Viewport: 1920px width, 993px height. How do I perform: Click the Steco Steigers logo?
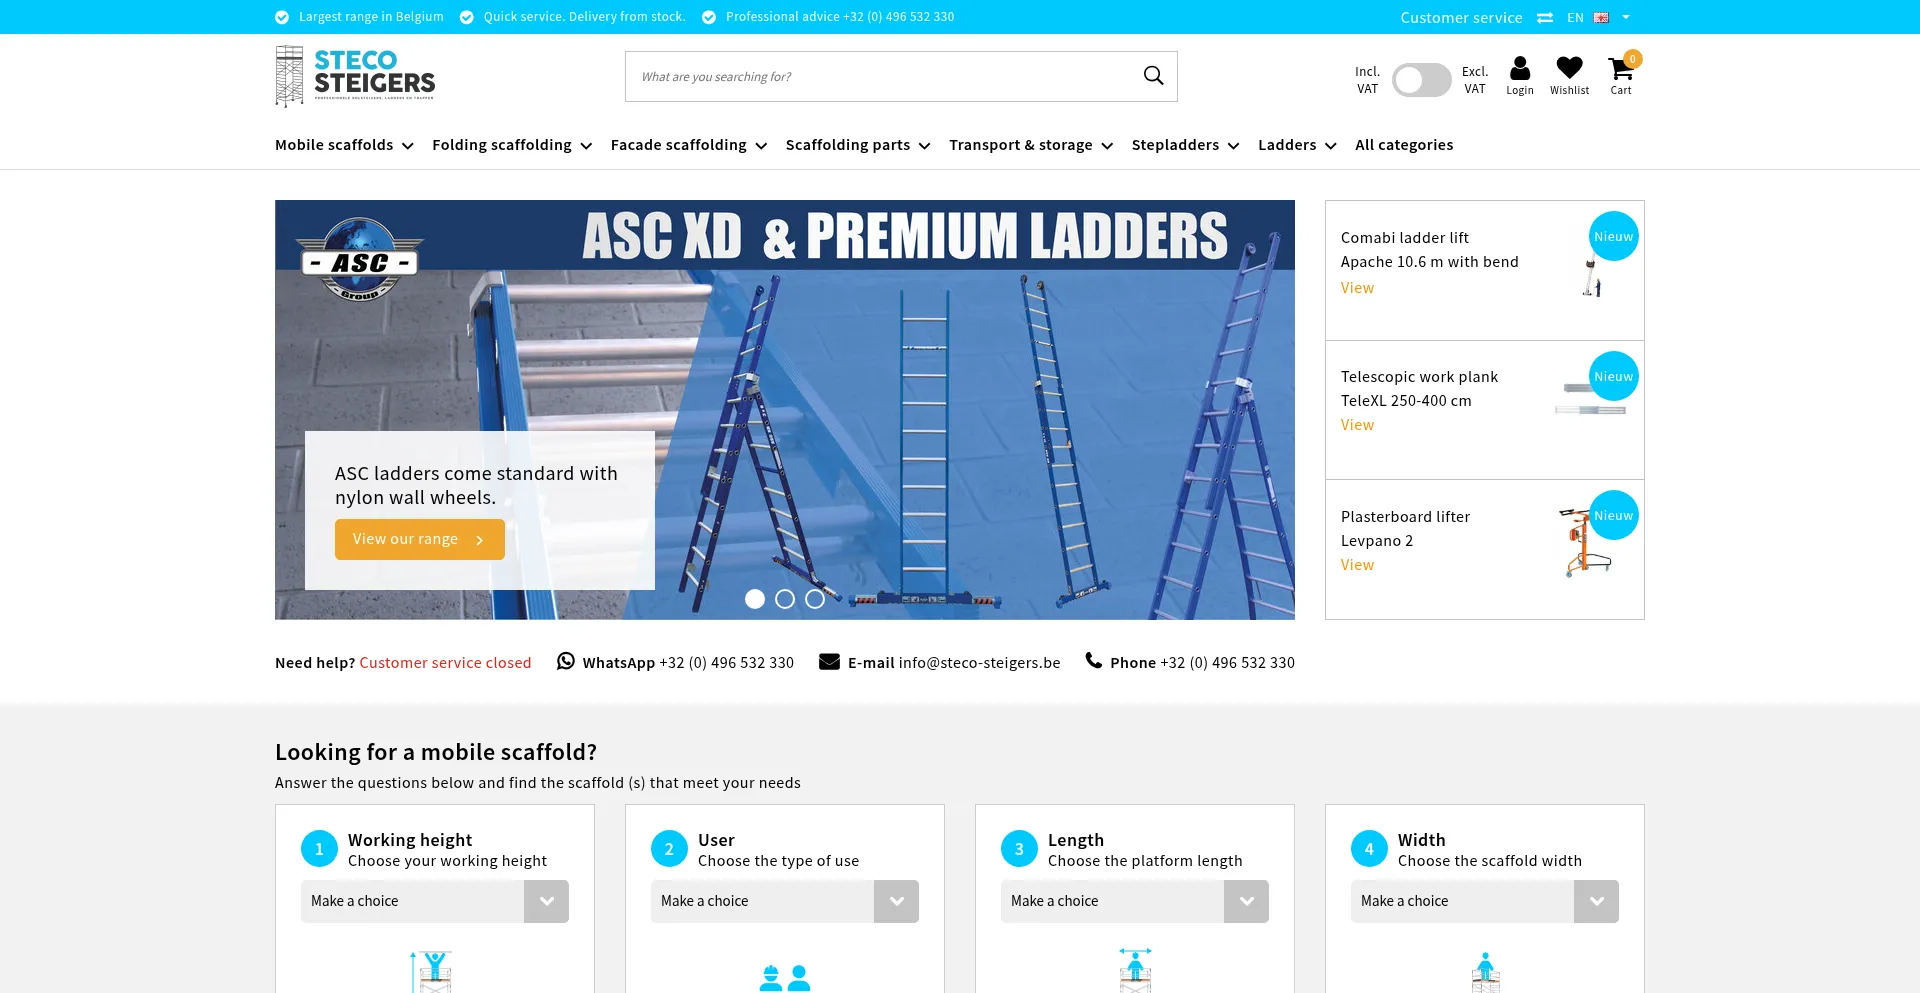click(355, 76)
